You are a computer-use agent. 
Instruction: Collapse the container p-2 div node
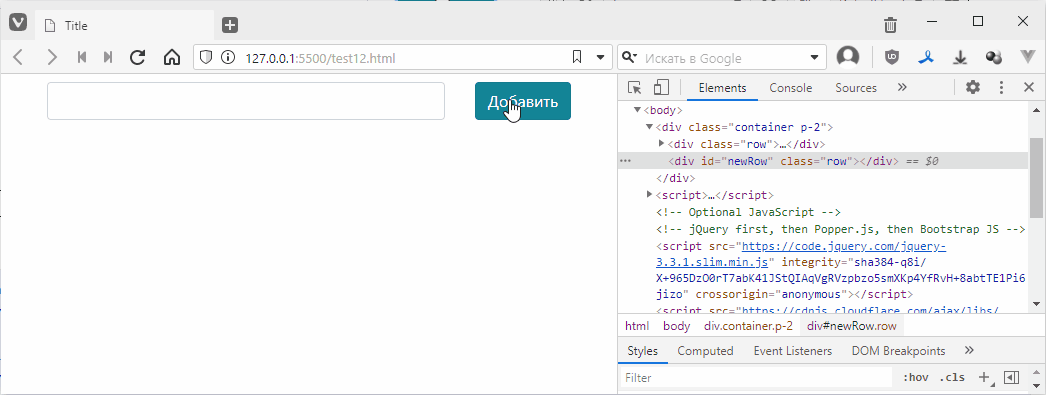point(649,126)
